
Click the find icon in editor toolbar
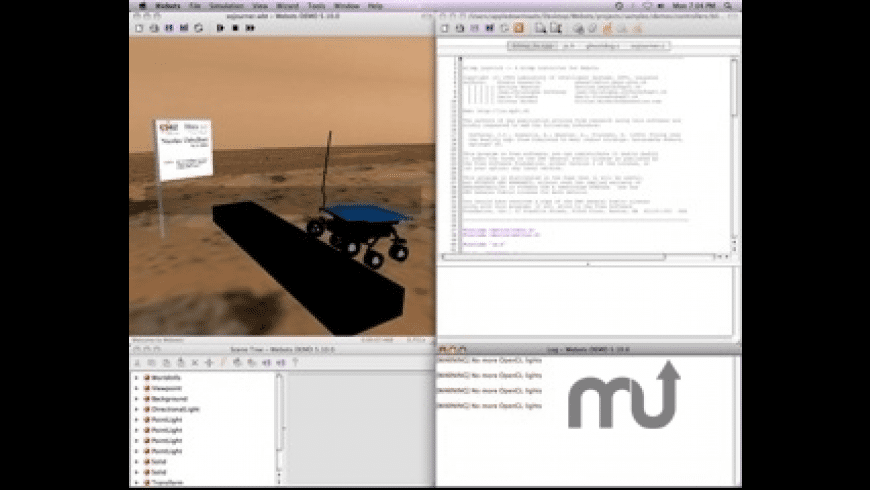click(x=540, y=28)
